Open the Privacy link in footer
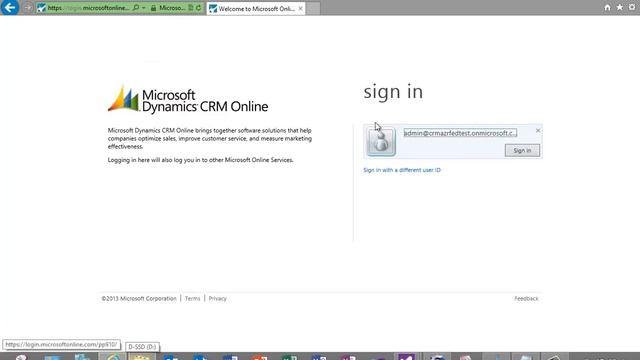640x360 pixels. click(x=218, y=298)
